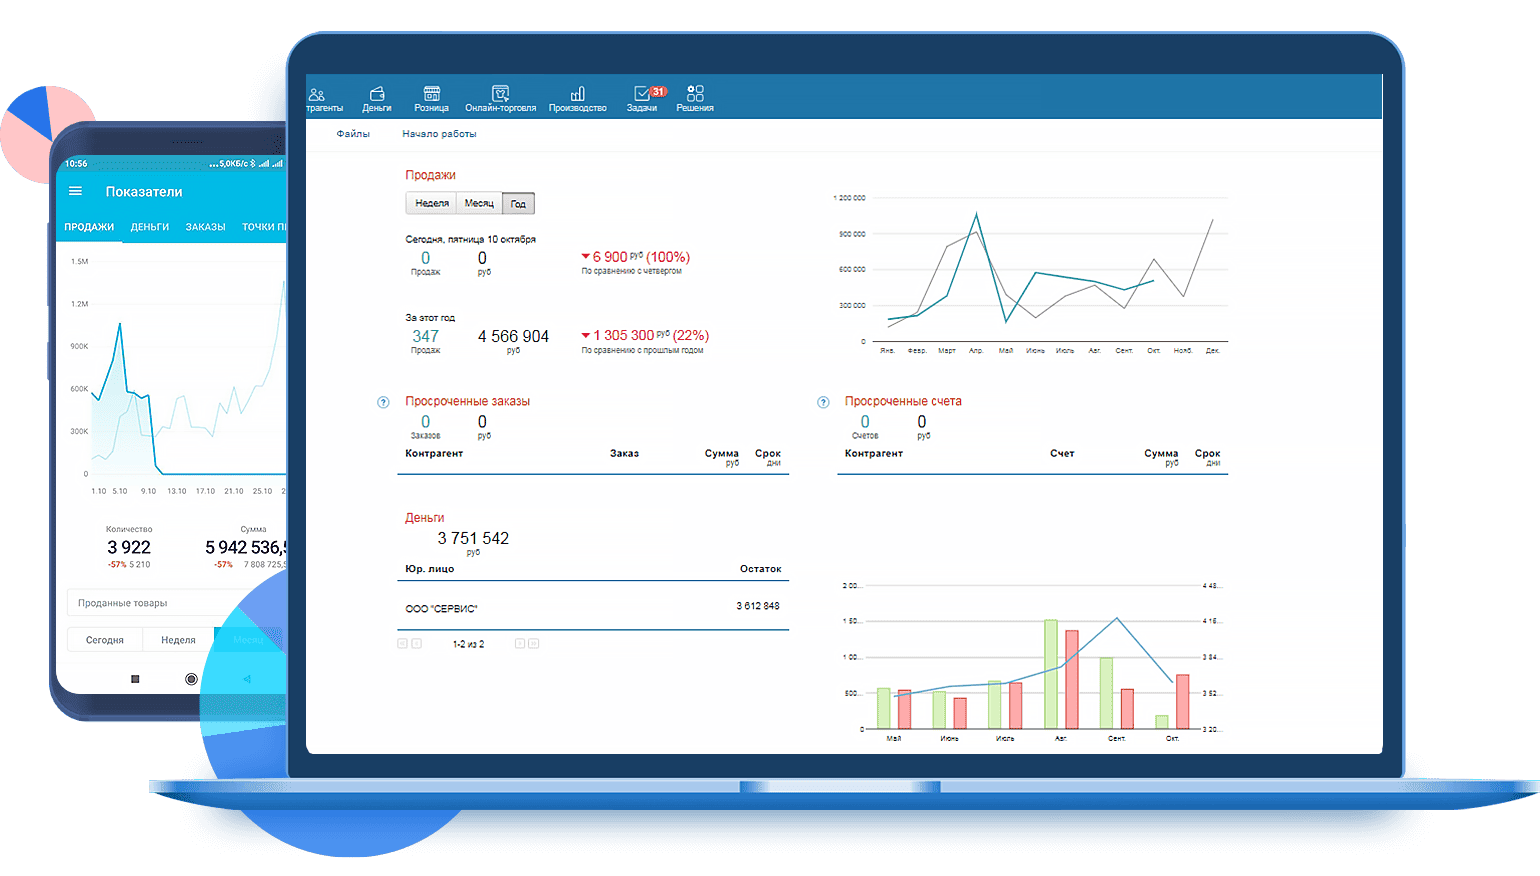The image size is (1540, 876).
Task: Click help icon beside Просроченные счета
Action: click(823, 402)
